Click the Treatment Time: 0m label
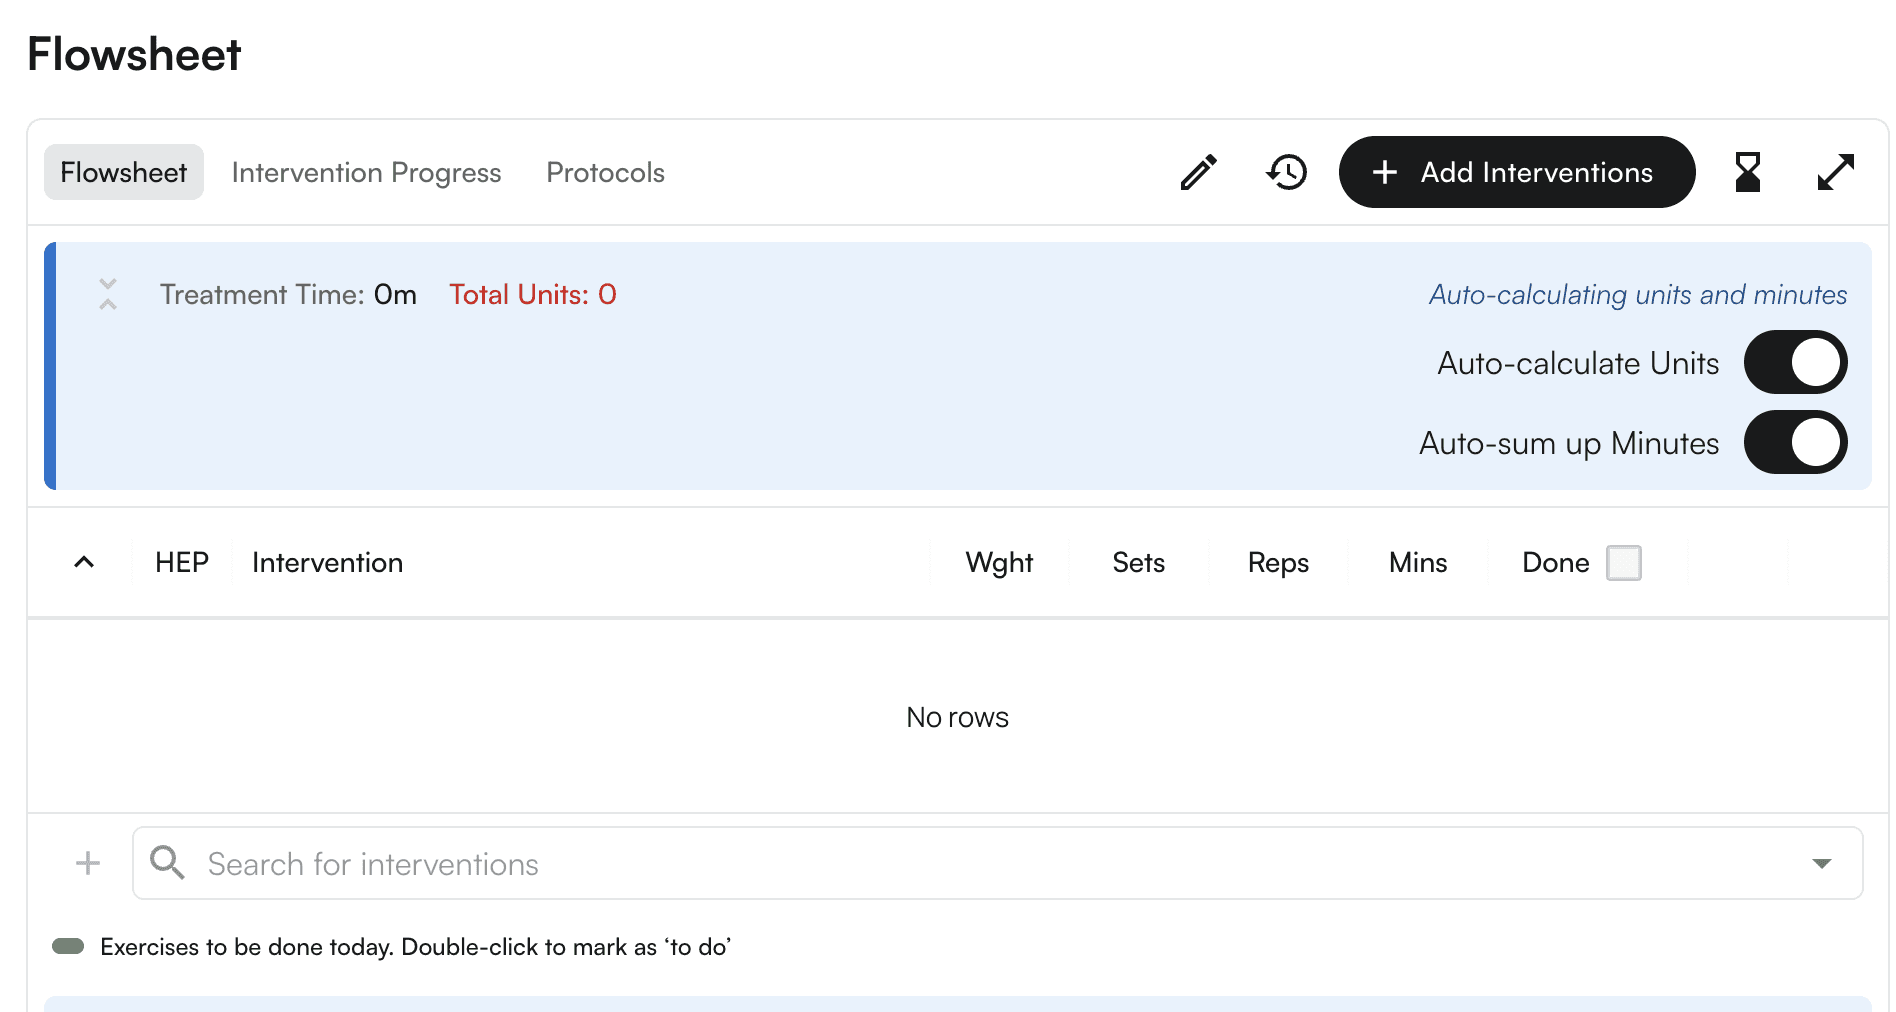 click(288, 294)
